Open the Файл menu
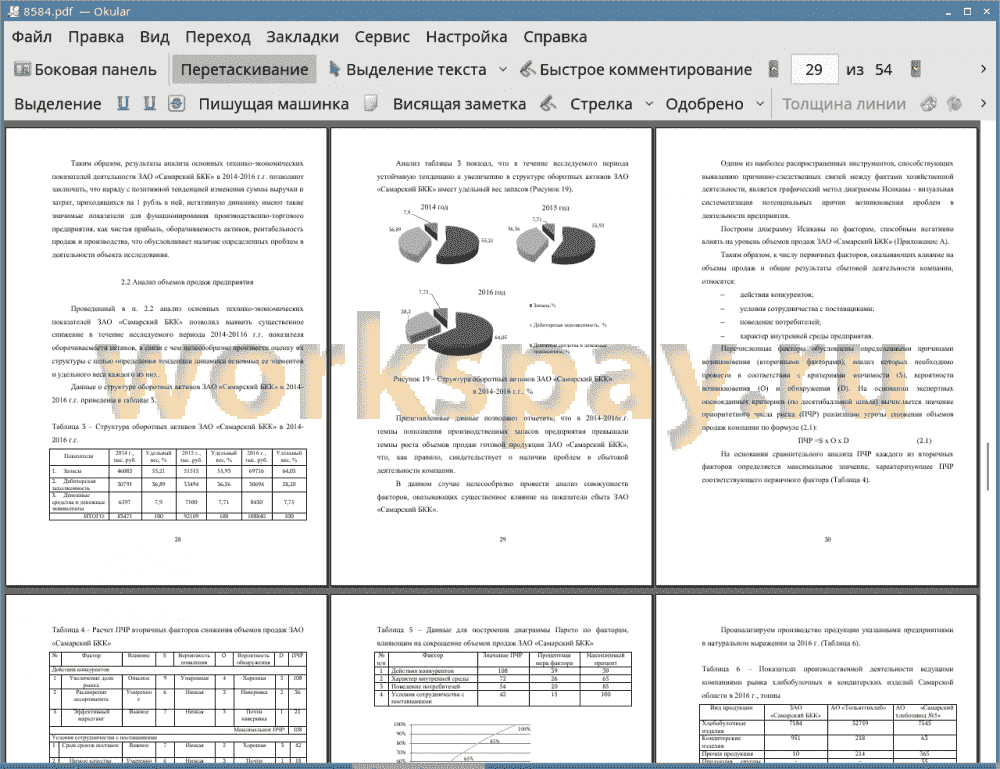Viewport: 1000px width, 769px height. coord(32,37)
